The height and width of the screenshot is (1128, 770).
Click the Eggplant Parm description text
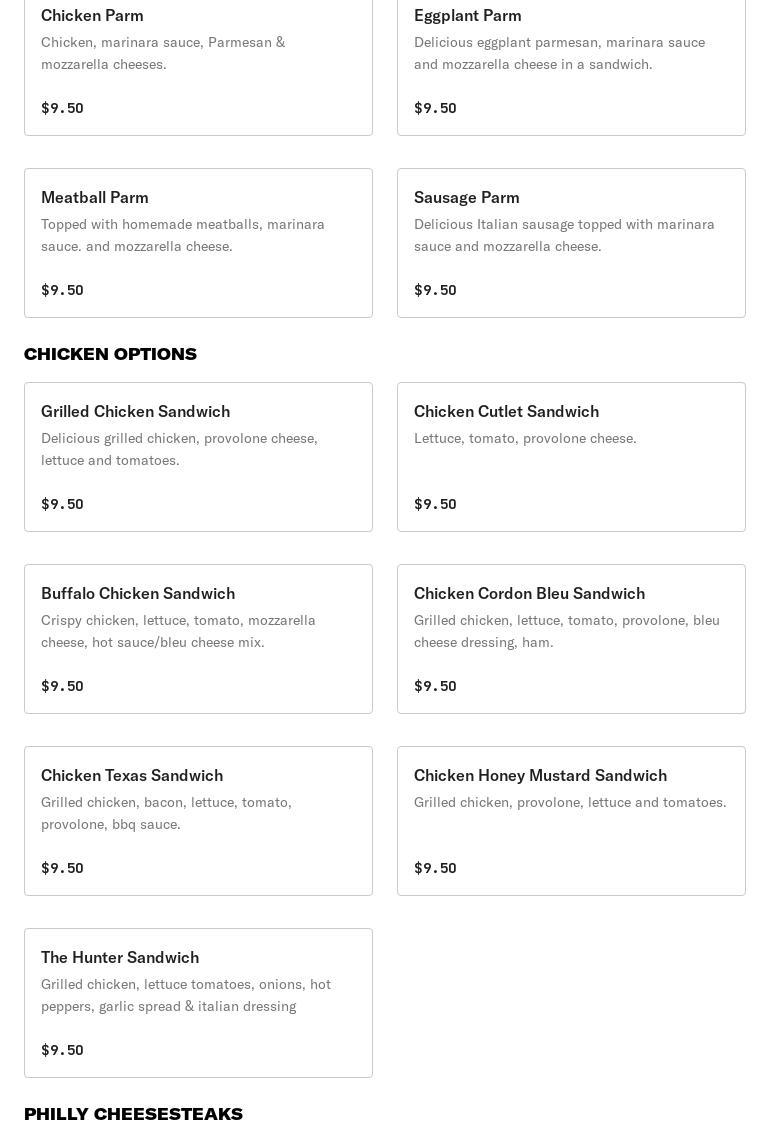coord(559,53)
